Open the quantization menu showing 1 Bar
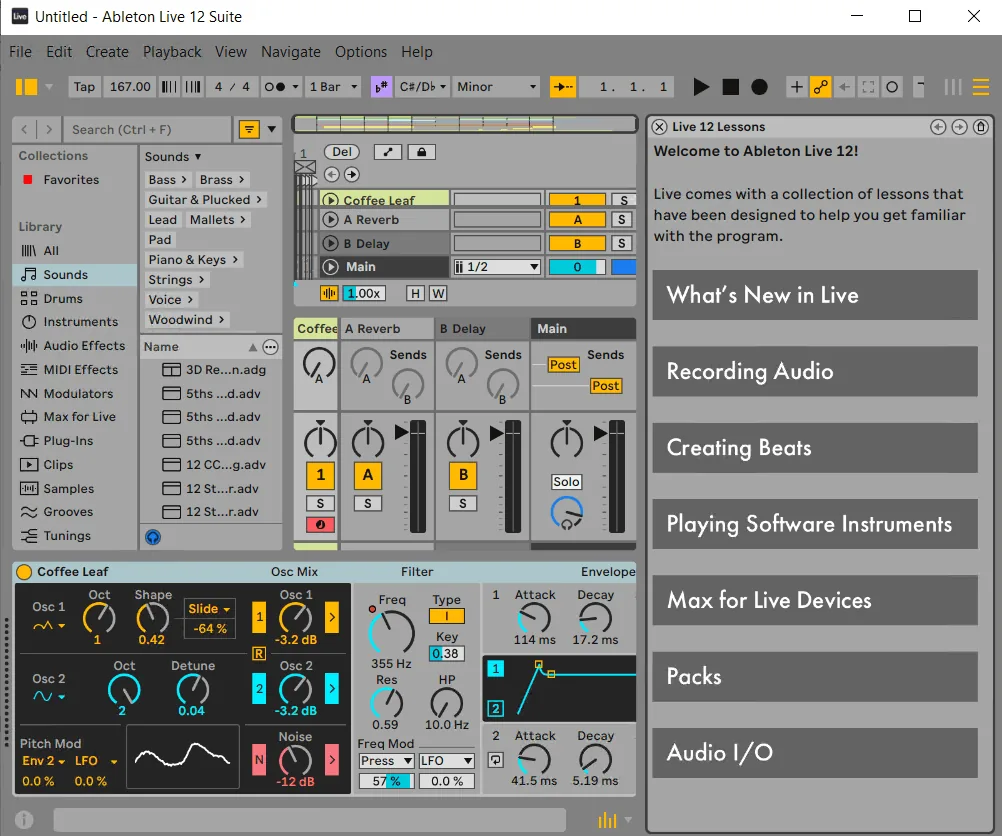The image size is (1002, 836). tap(333, 87)
